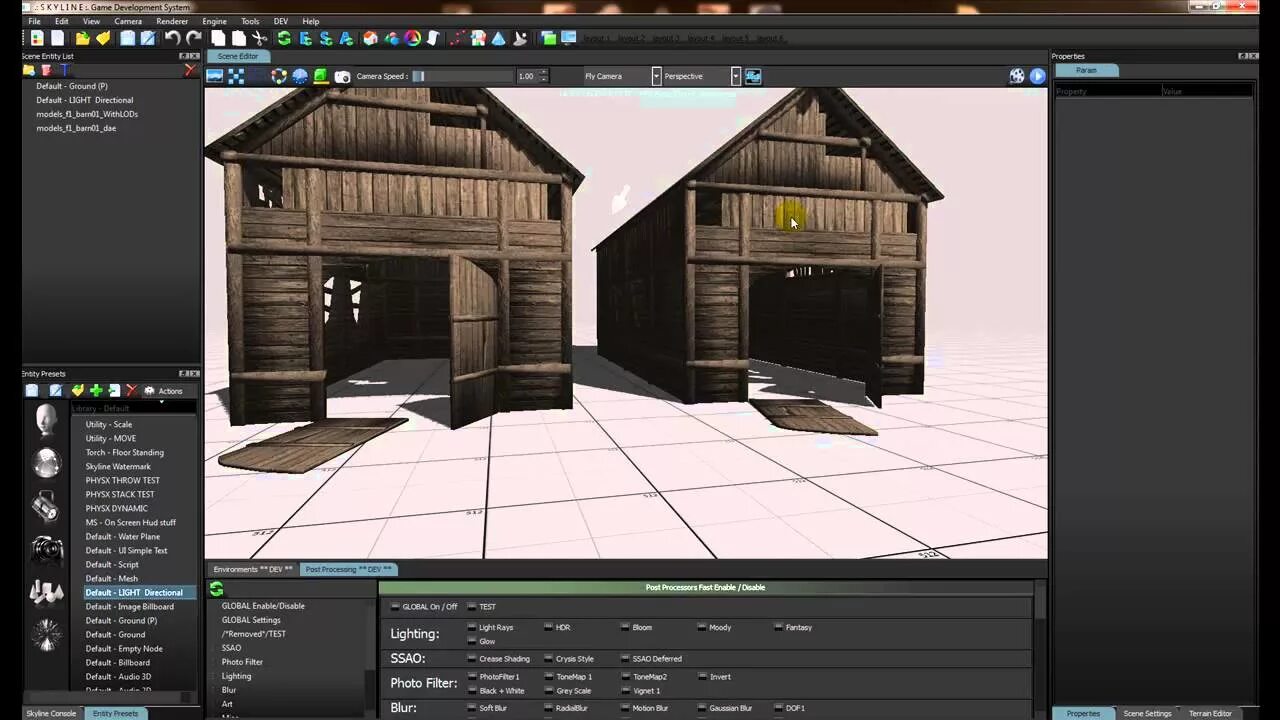
Task: Click the film reel icon near play button
Action: coord(1017,76)
